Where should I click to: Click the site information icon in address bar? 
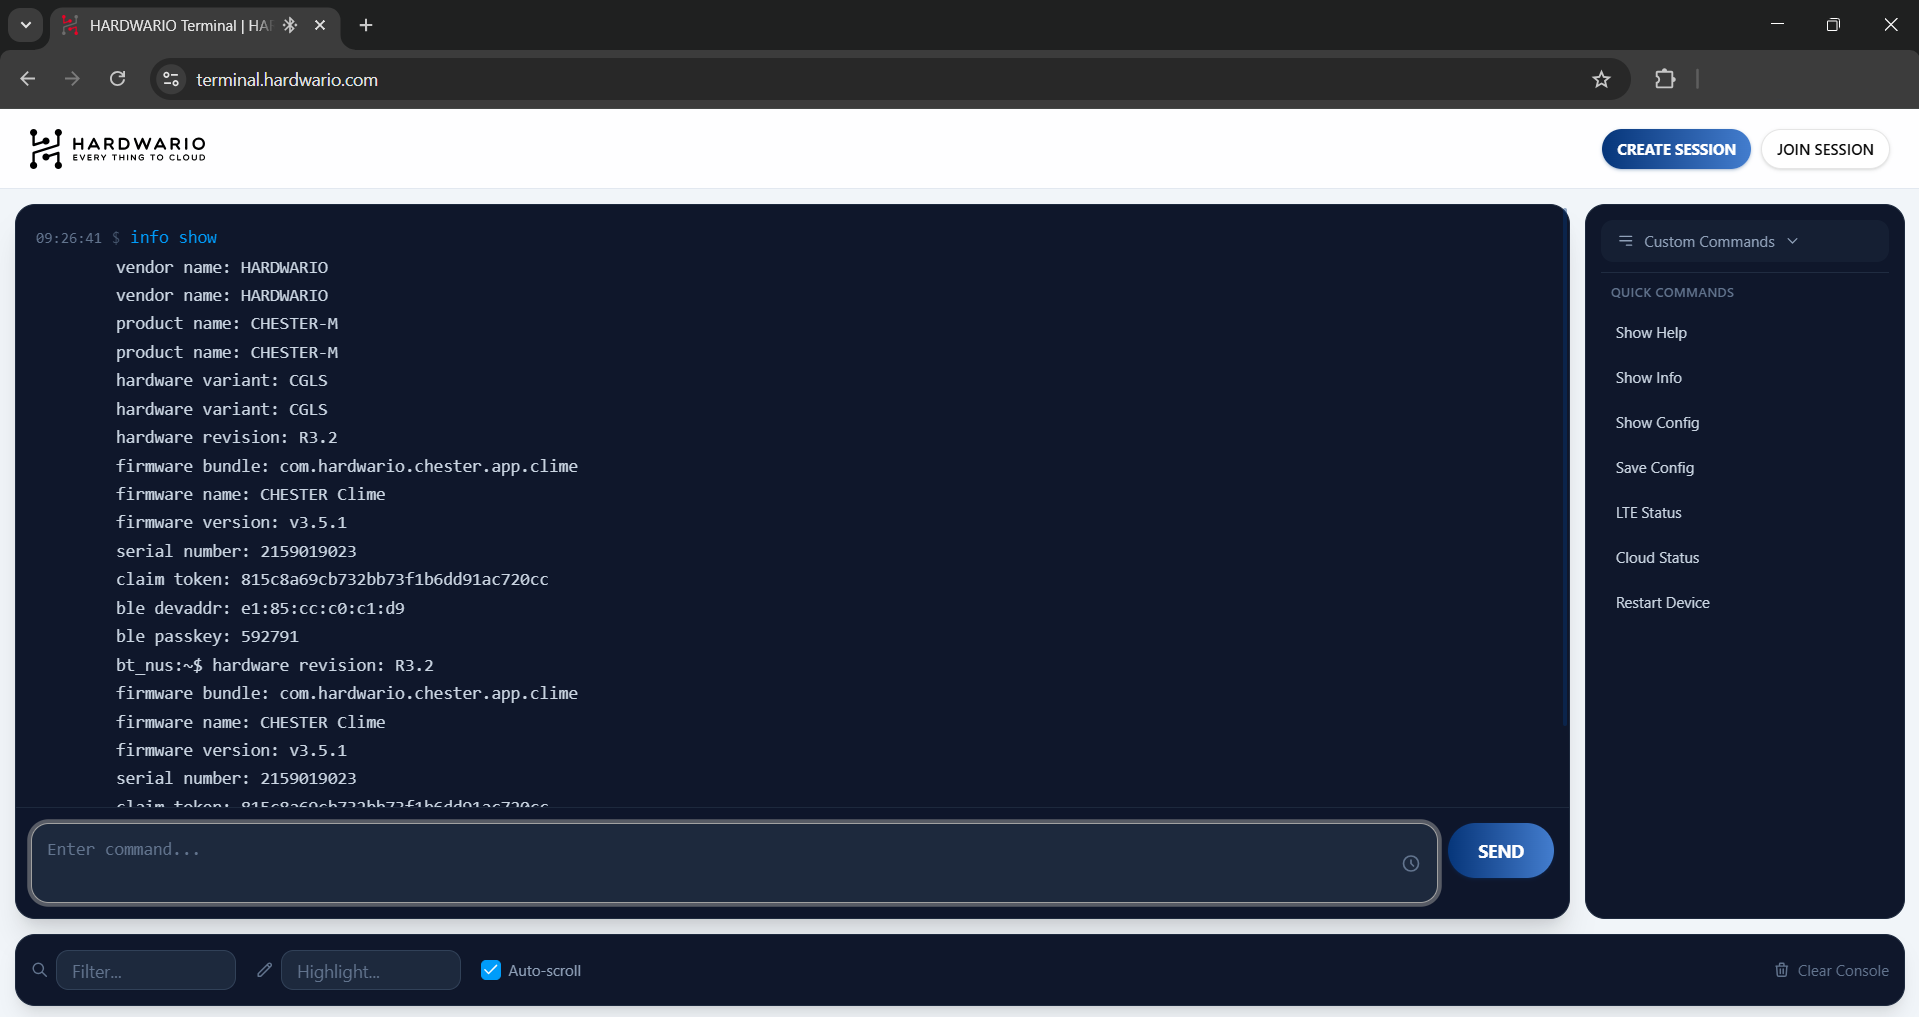coord(171,79)
